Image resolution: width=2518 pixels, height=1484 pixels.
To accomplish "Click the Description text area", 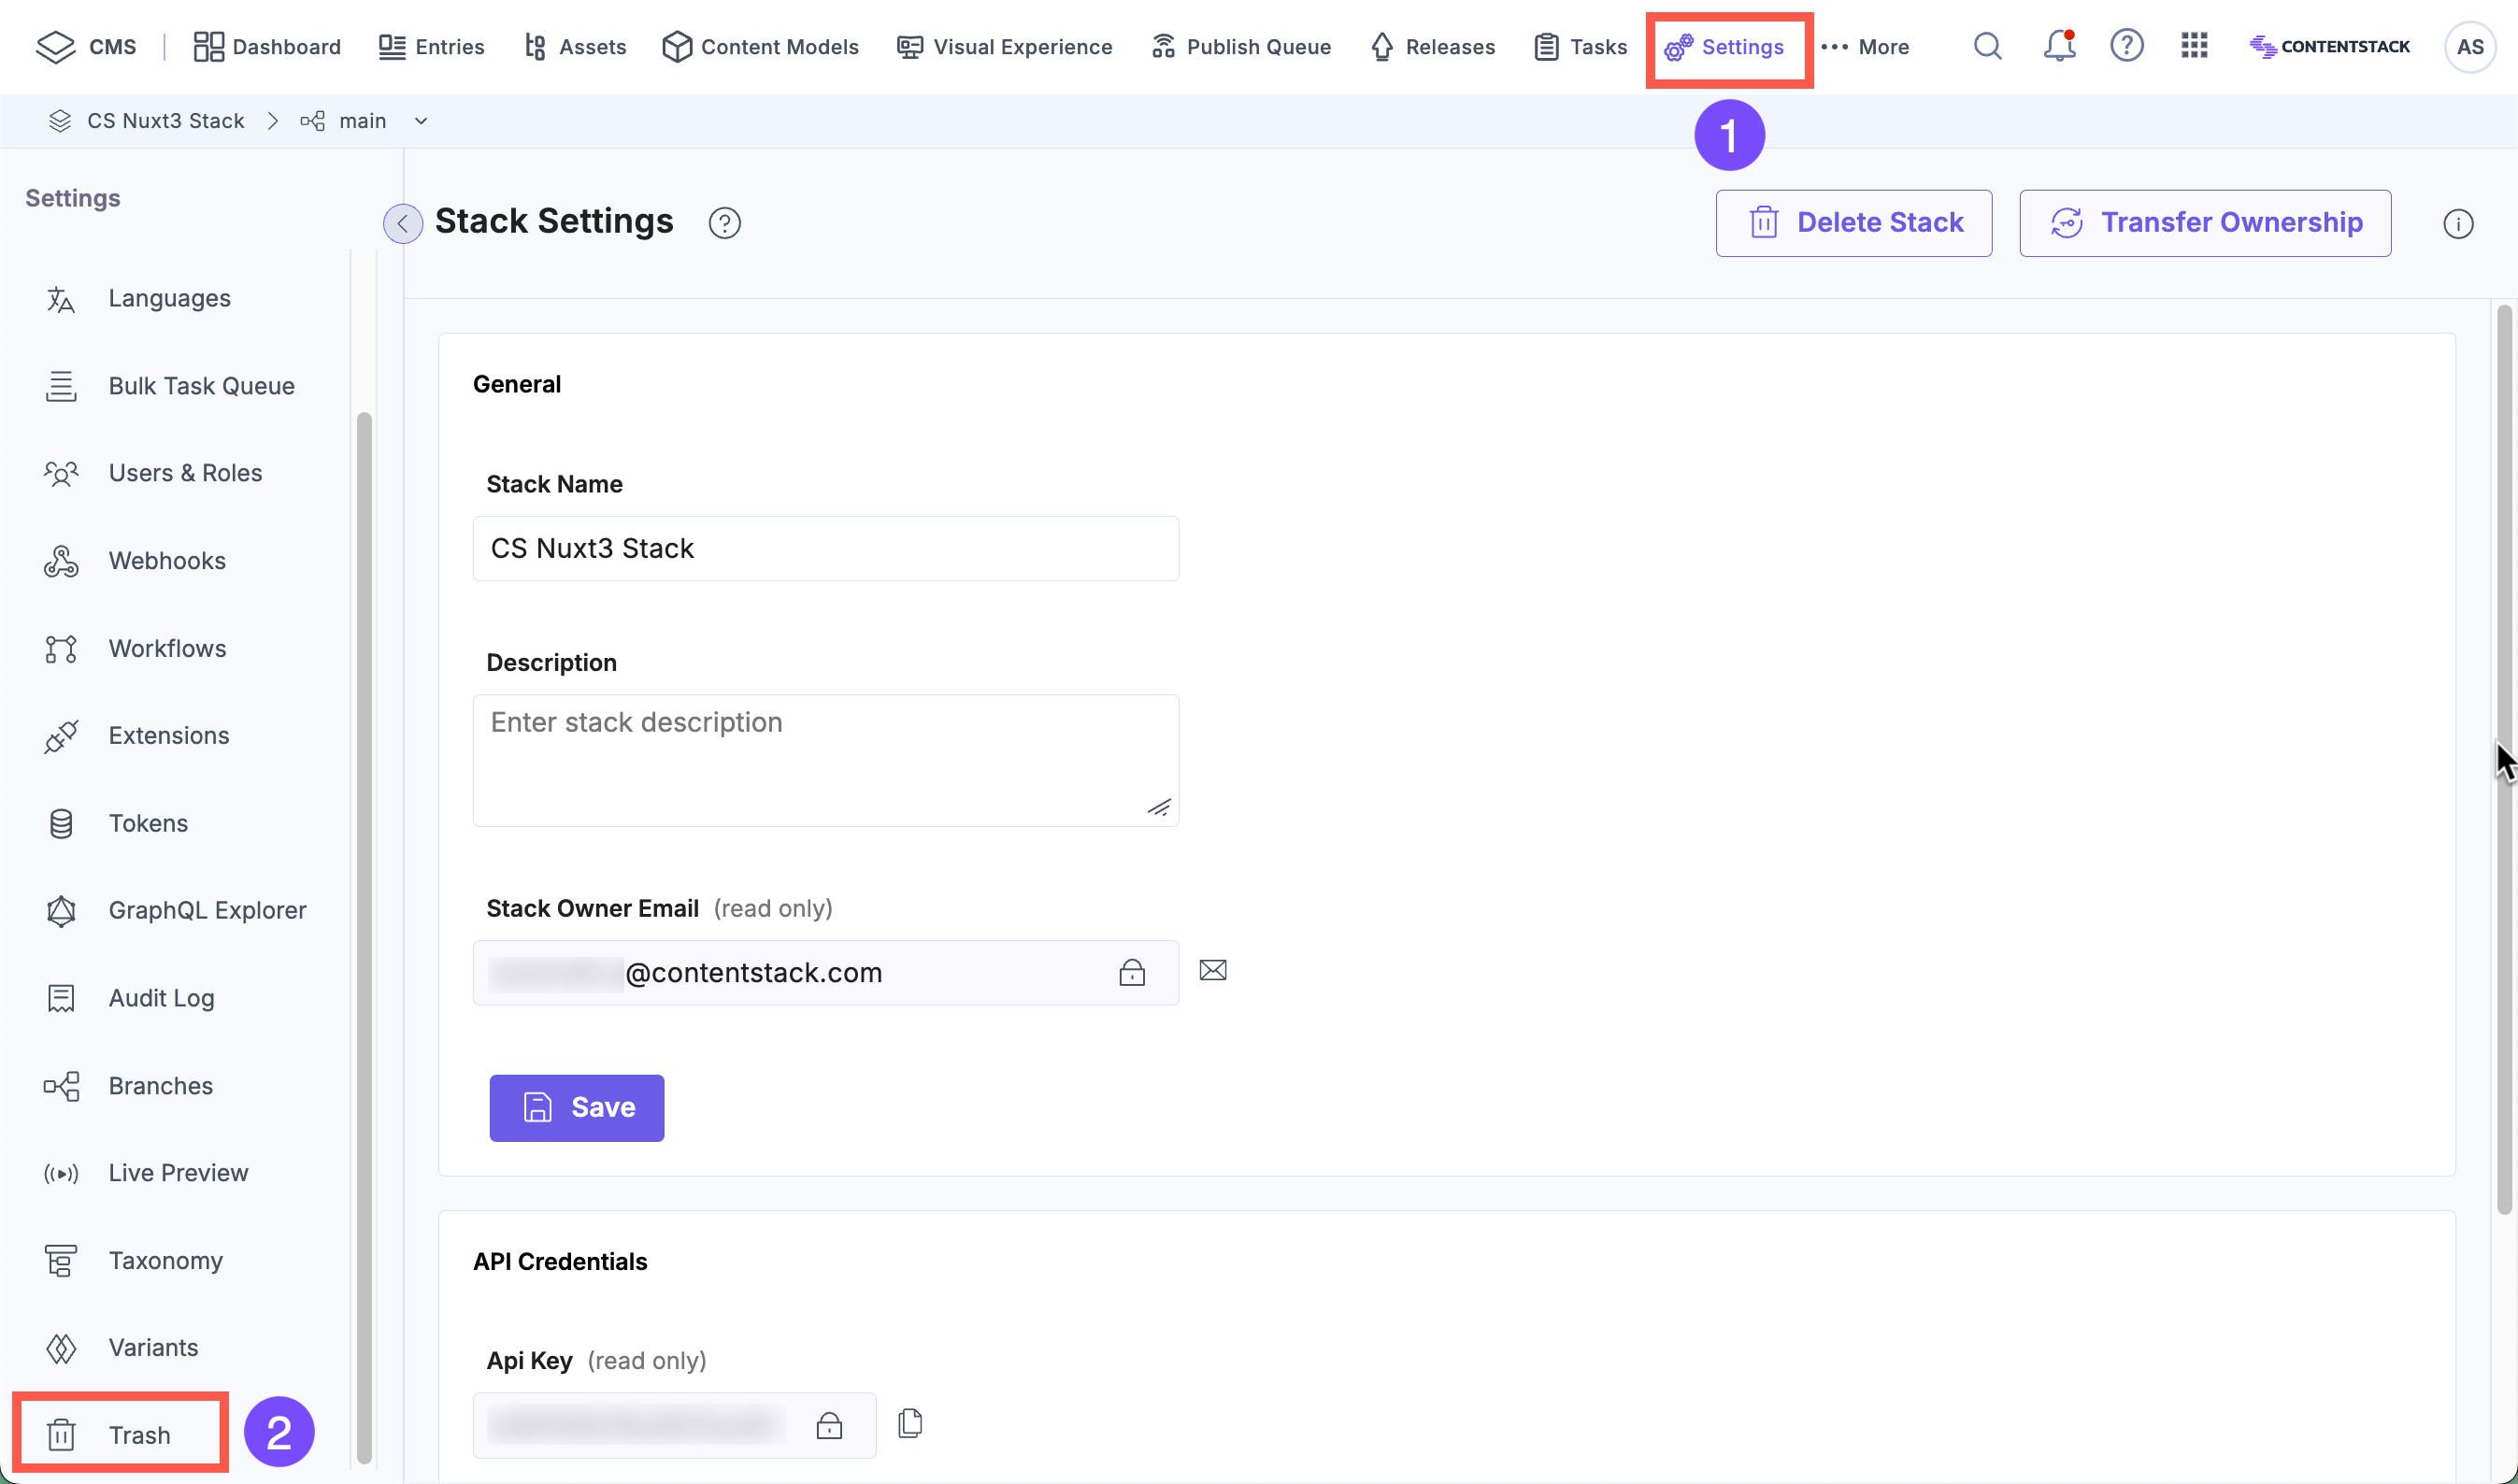I will click(826, 760).
